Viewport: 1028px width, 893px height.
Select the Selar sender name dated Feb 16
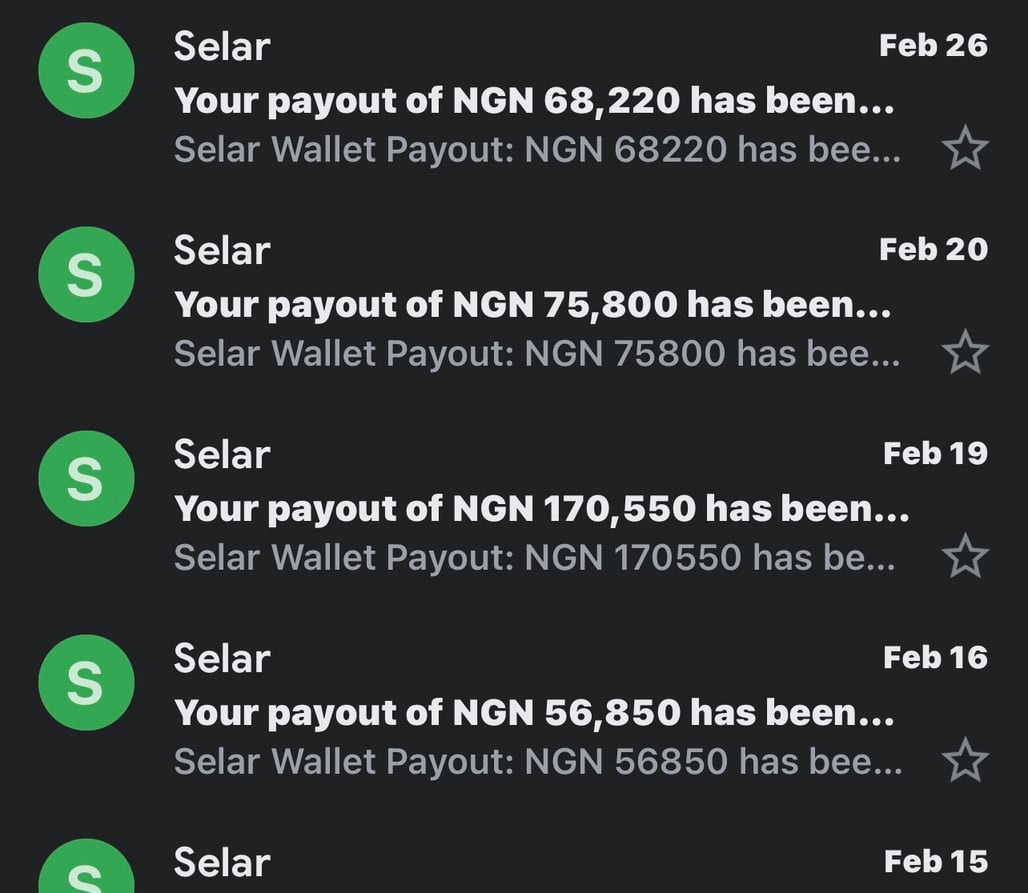tap(222, 658)
